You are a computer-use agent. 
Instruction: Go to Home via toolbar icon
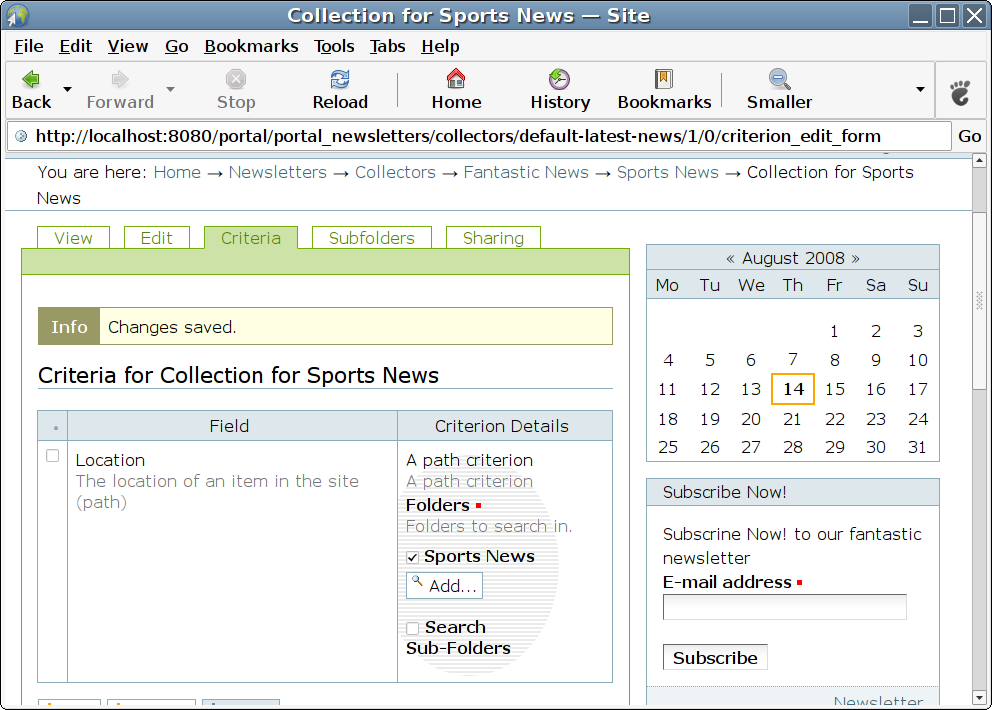pyautogui.click(x=456, y=79)
